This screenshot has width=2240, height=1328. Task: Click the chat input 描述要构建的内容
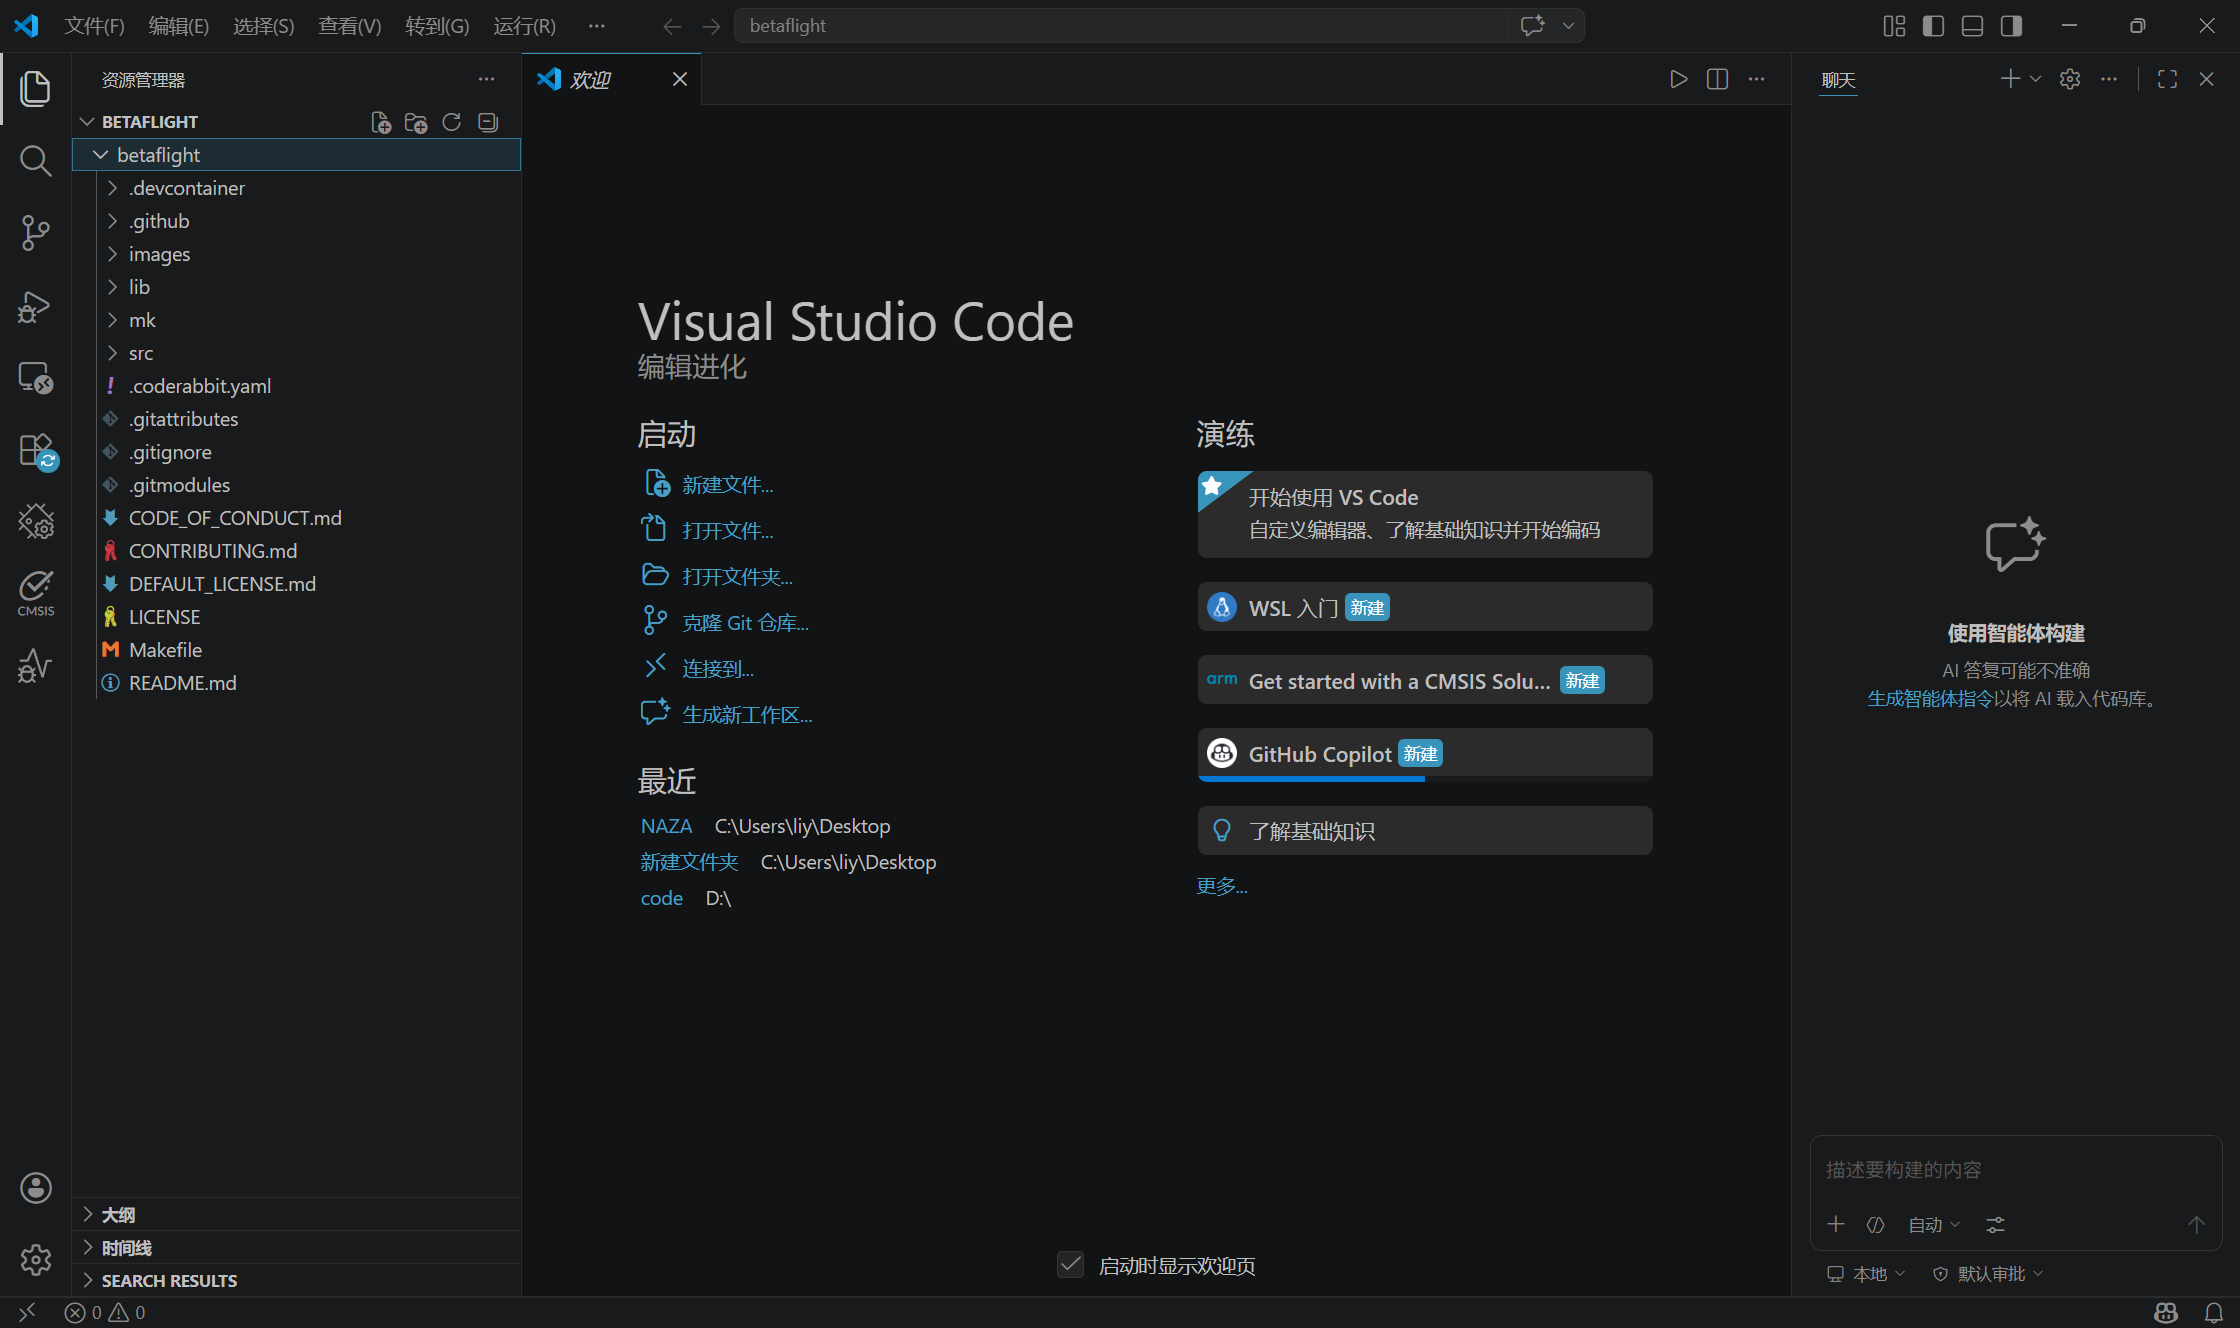point(2016,1170)
